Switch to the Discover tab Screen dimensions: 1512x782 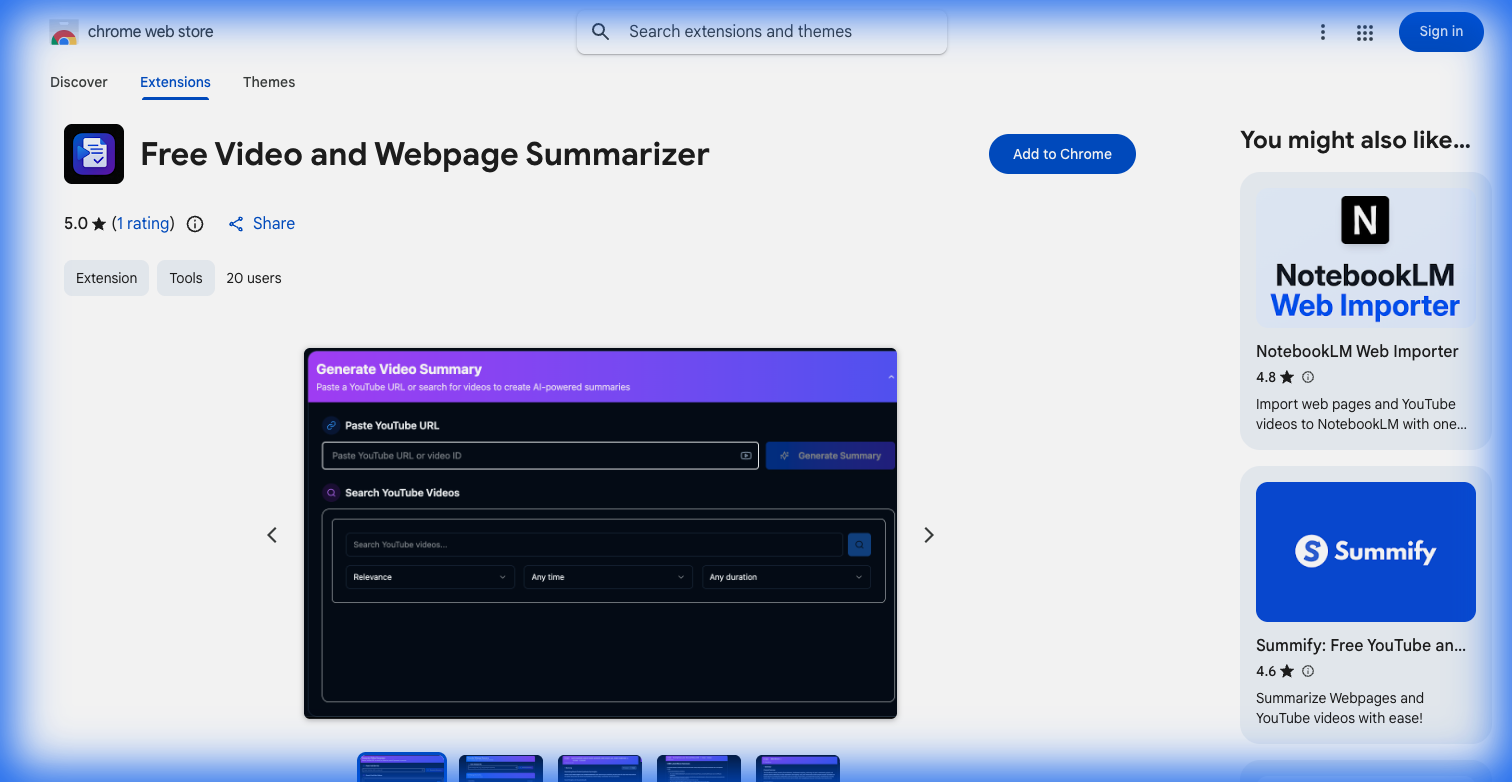(x=78, y=82)
